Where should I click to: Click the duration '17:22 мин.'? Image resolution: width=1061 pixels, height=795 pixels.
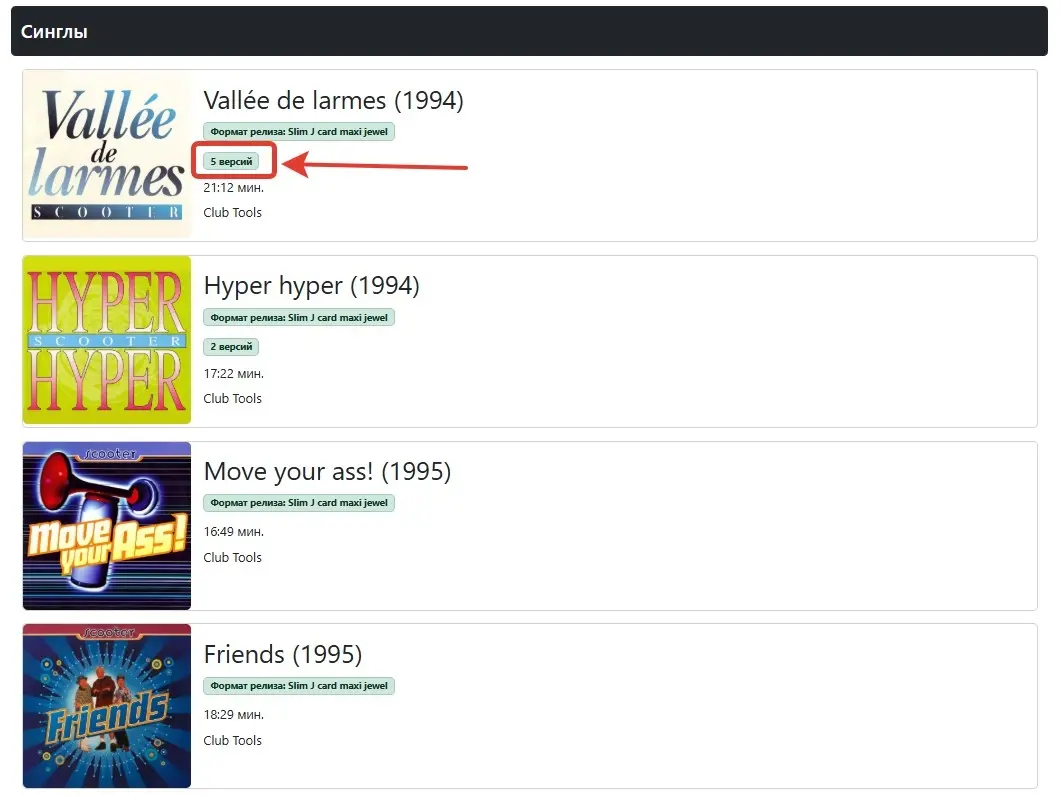[233, 373]
